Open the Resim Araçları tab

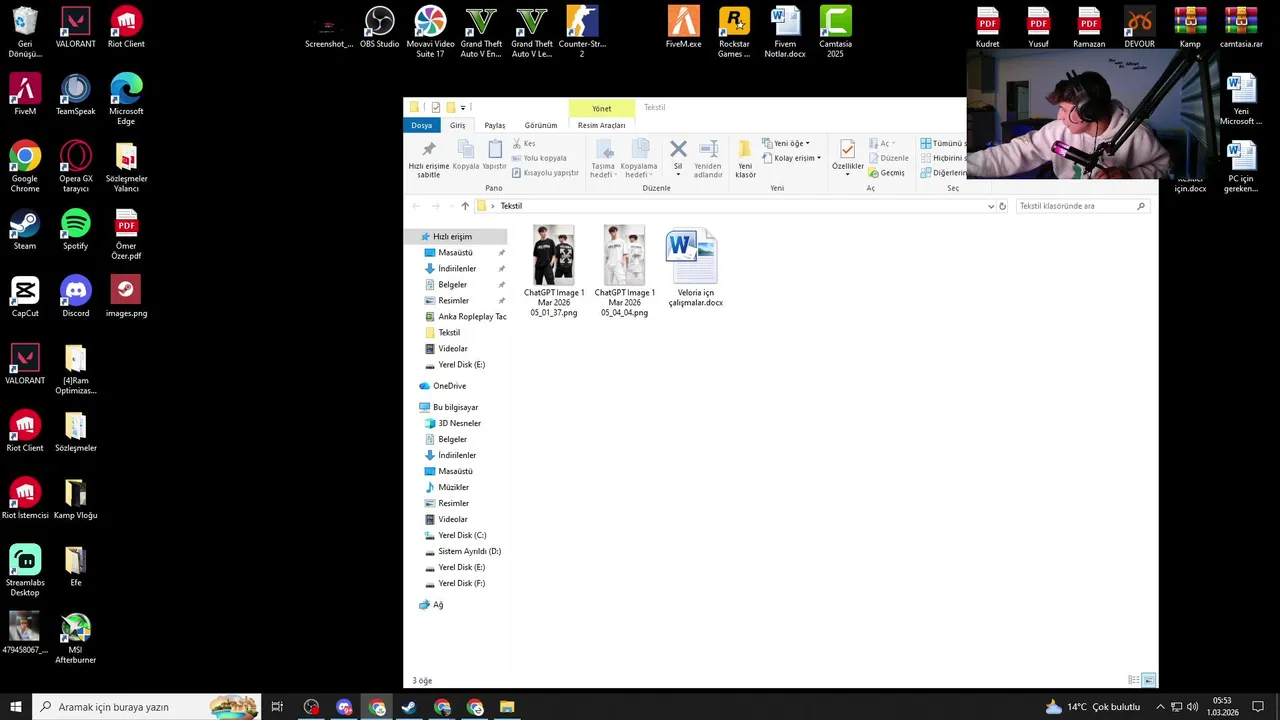pos(602,125)
